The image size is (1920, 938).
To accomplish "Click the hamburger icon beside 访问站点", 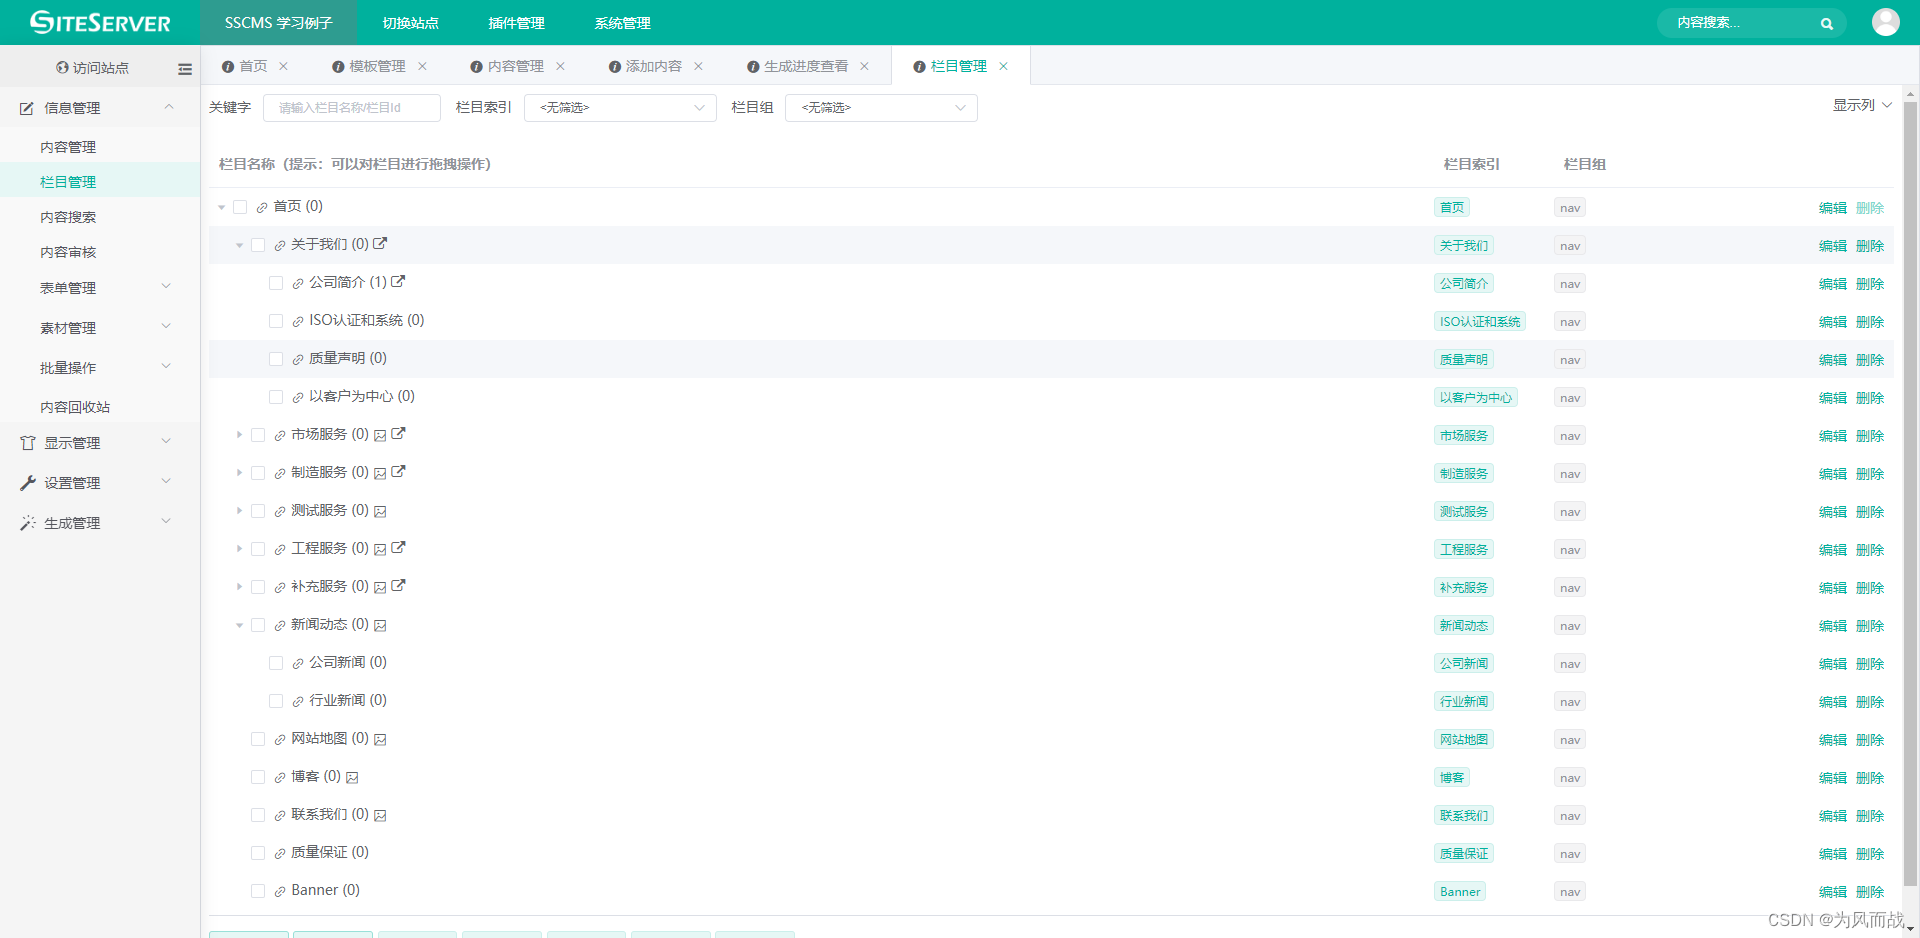I will click(184, 68).
